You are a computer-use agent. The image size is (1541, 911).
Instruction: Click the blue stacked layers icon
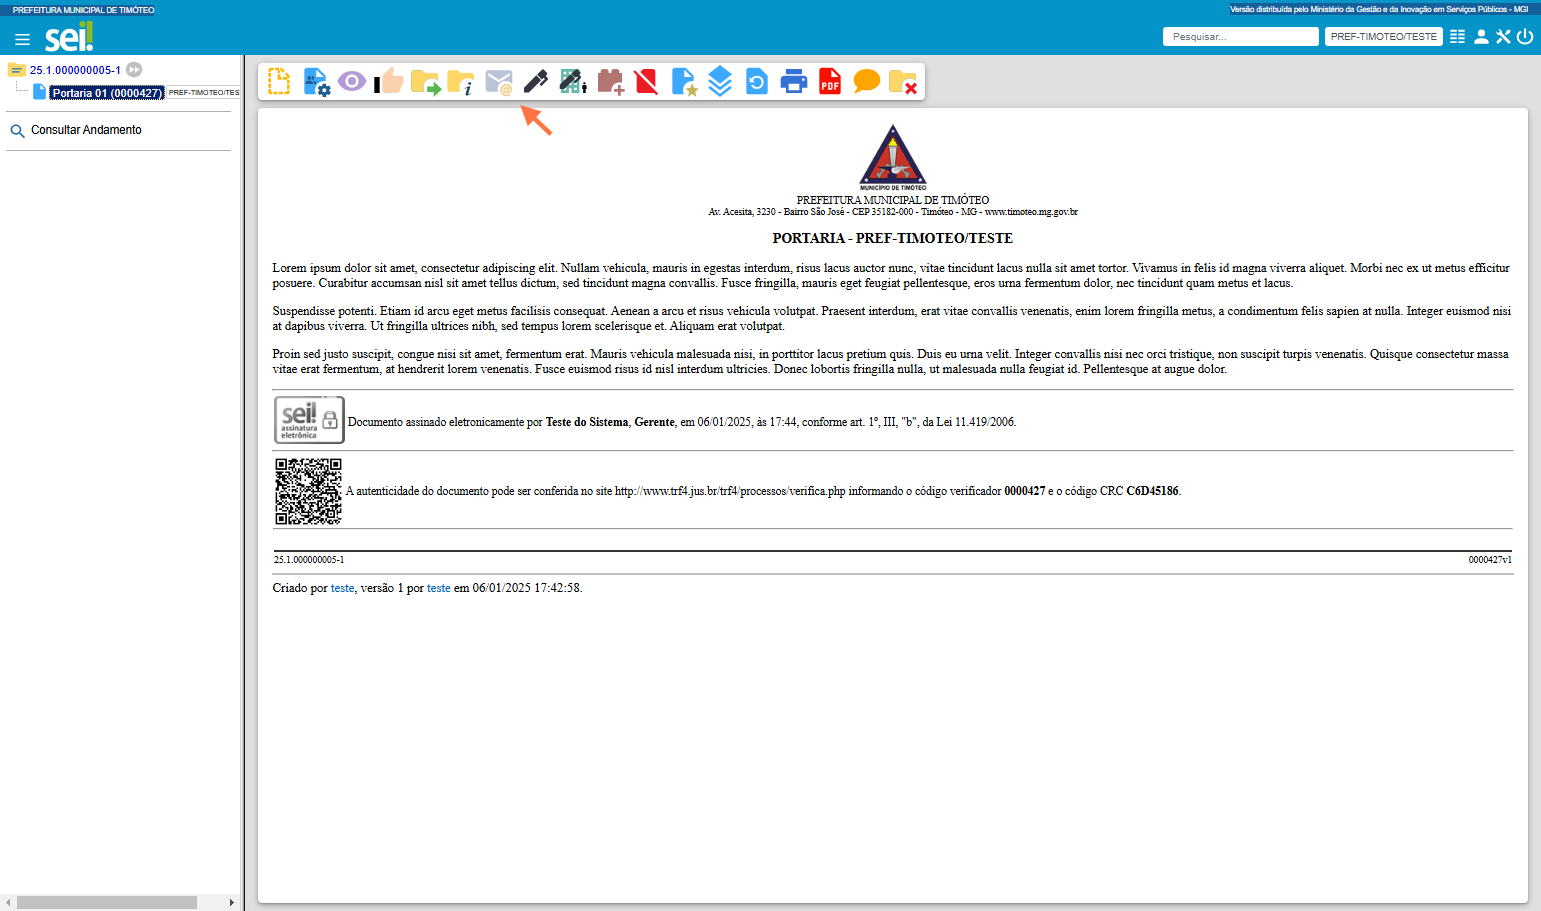(x=720, y=81)
